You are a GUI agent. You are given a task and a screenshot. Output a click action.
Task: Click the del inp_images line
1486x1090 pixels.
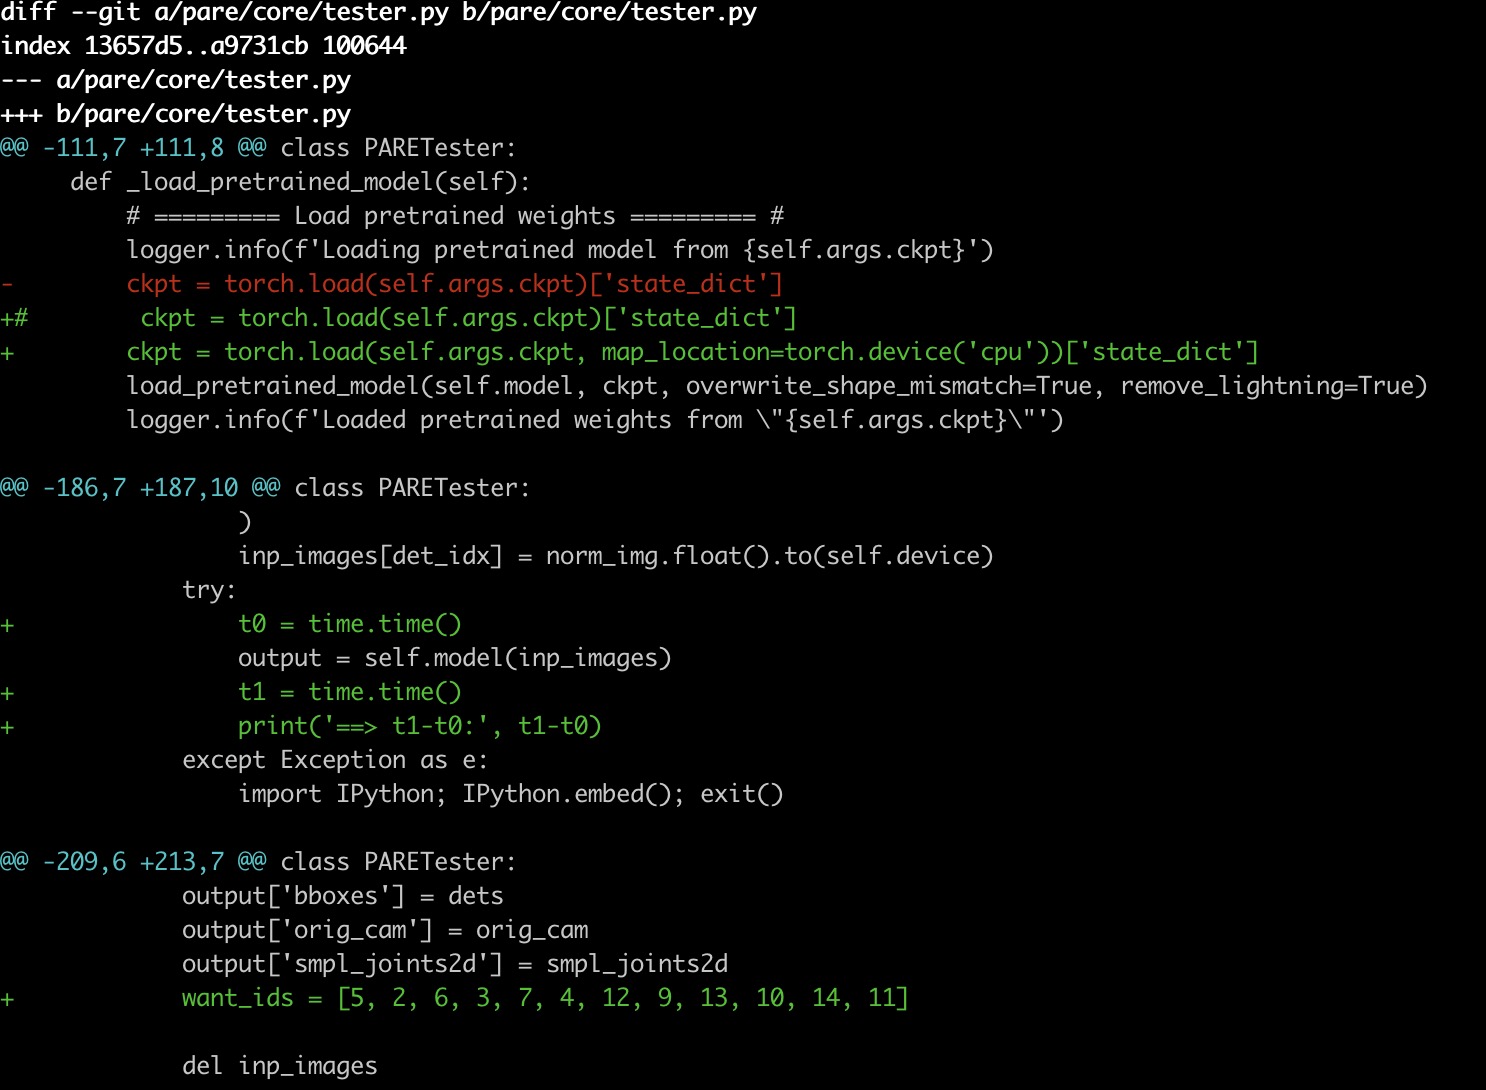pyautogui.click(x=280, y=1066)
